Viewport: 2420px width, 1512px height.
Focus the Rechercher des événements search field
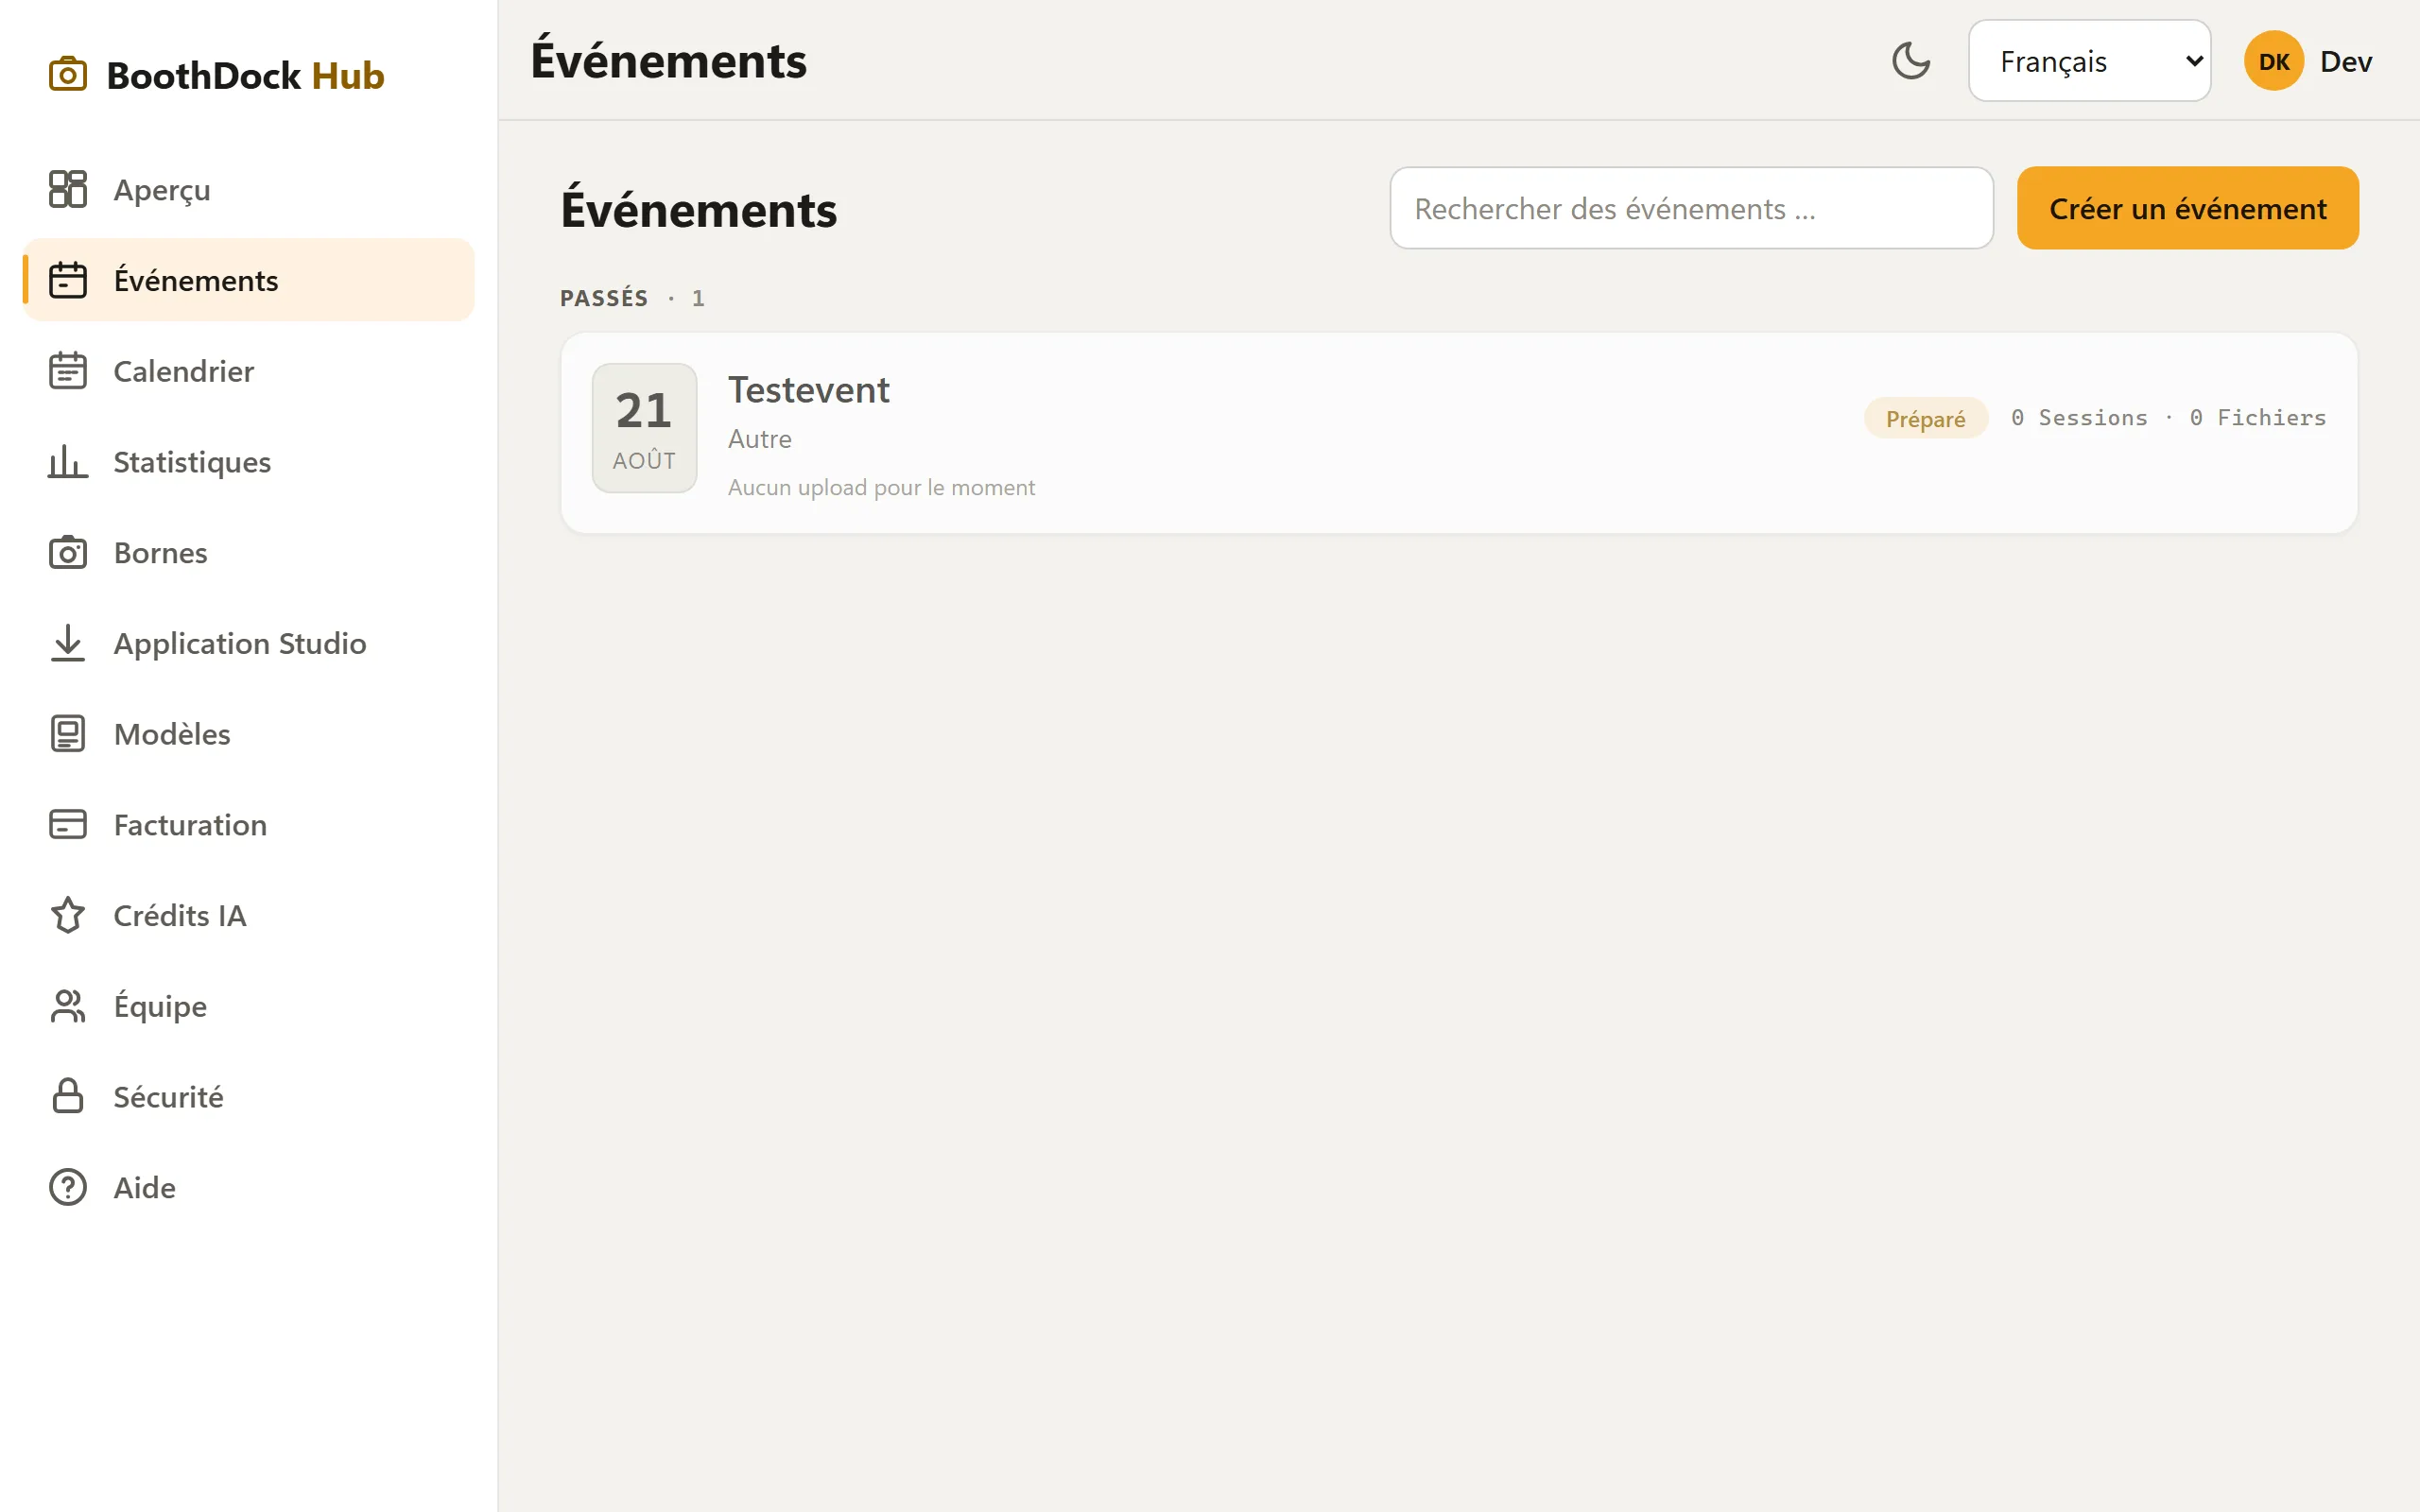click(x=1691, y=208)
